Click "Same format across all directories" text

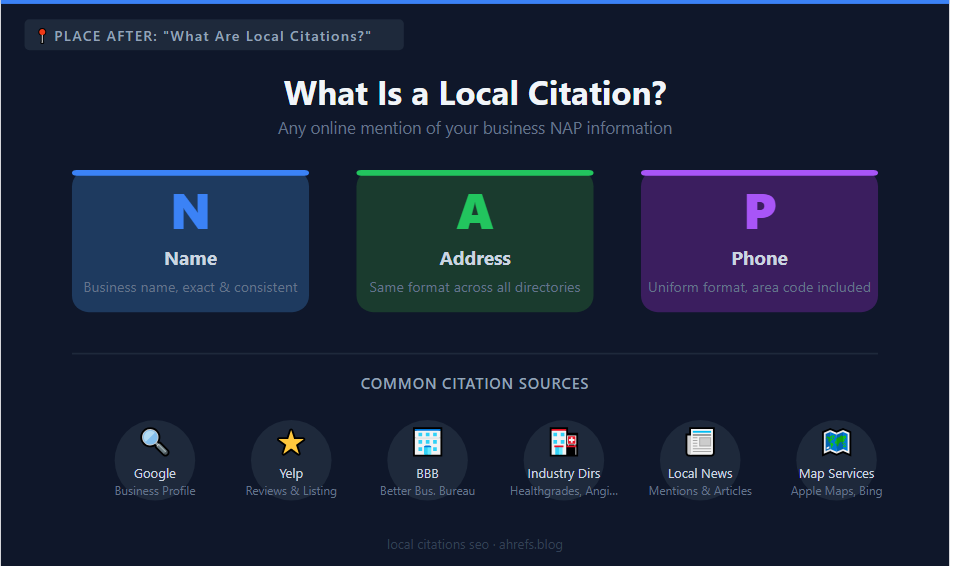pos(475,287)
